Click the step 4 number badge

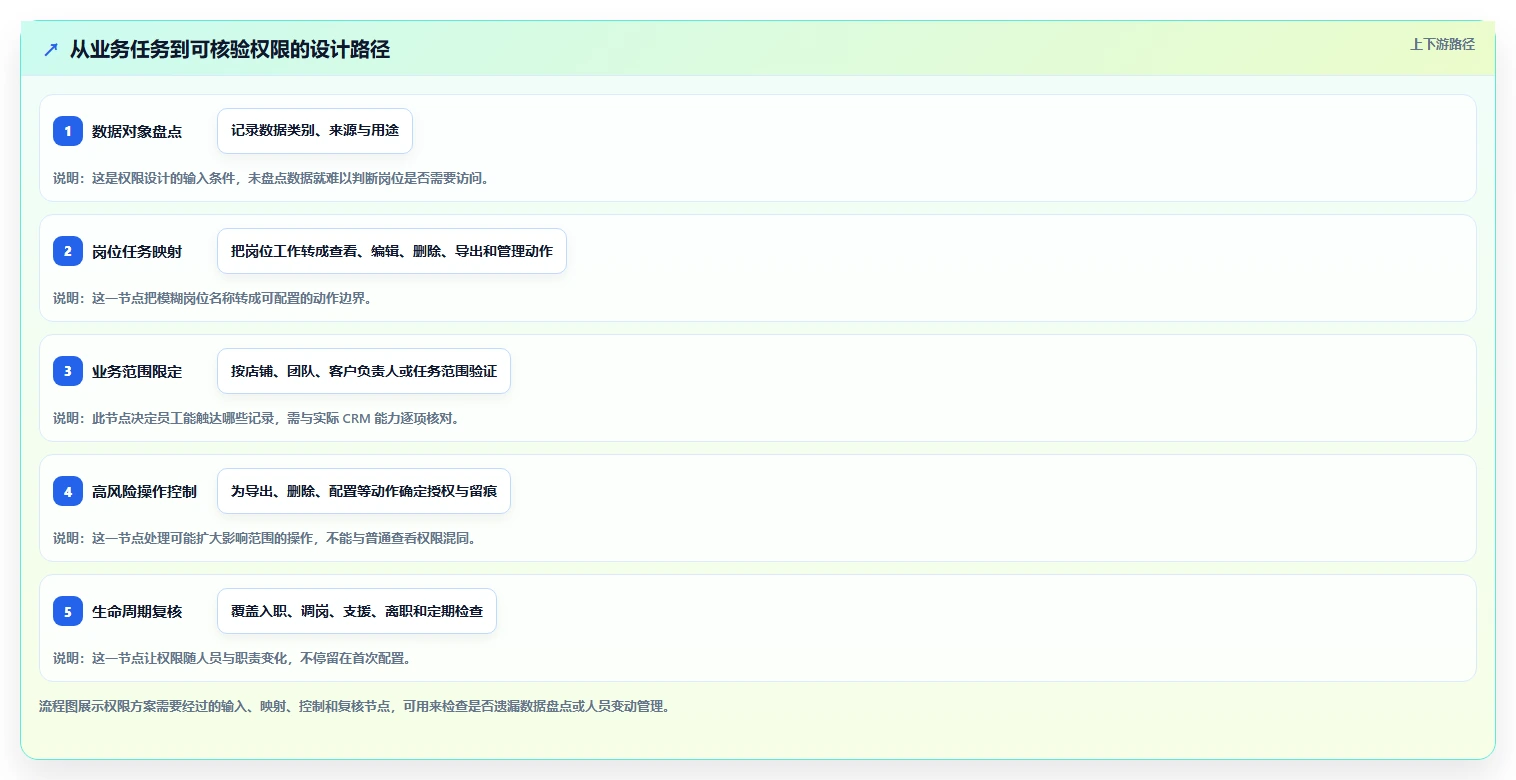tap(68, 491)
